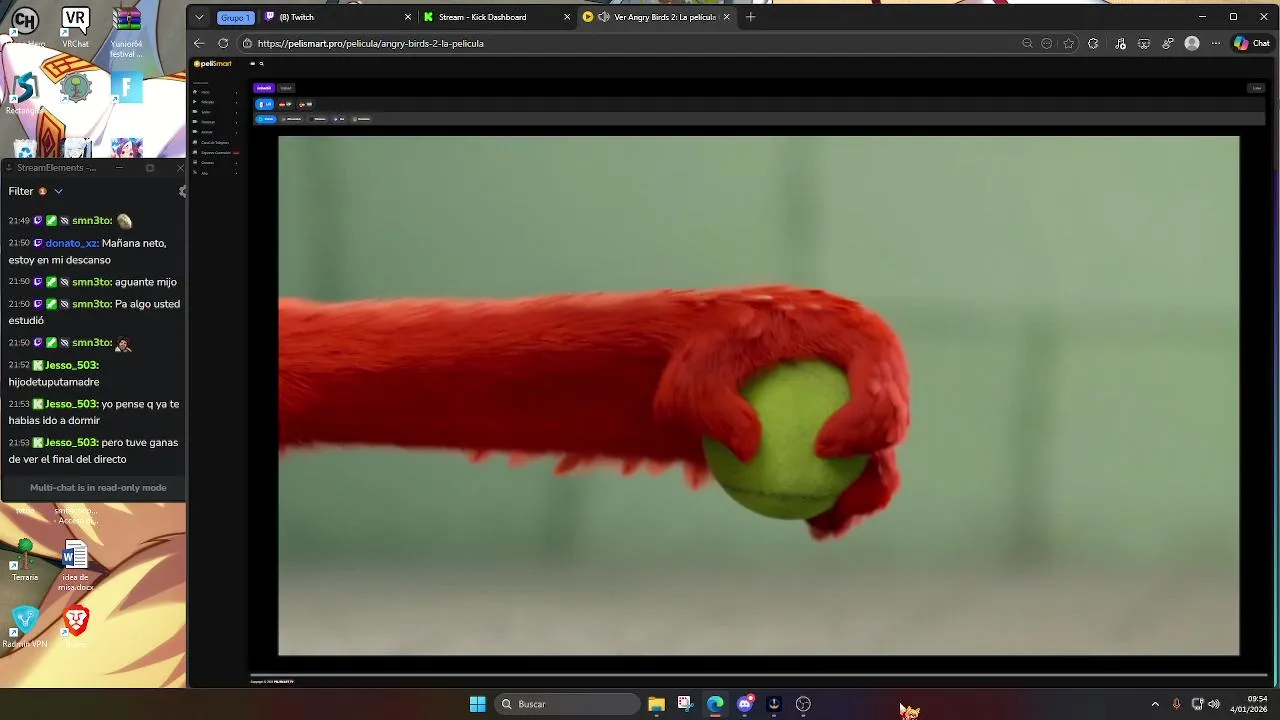Open the taskbar clock showing 09:54
The width and height of the screenshot is (1280, 720).
click(1250, 704)
